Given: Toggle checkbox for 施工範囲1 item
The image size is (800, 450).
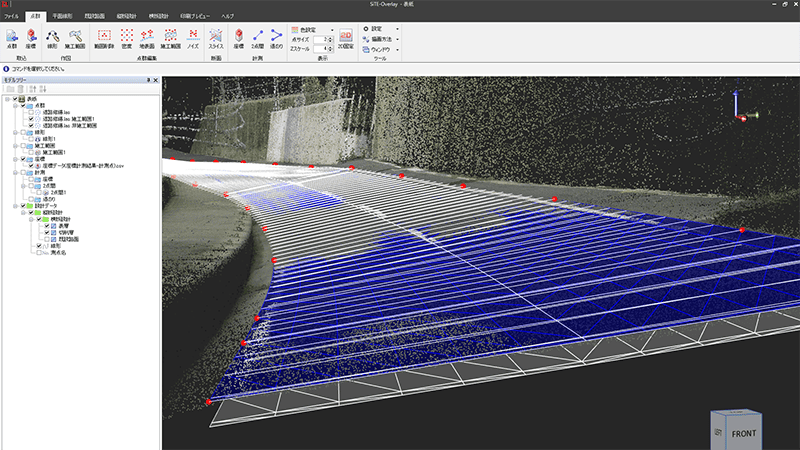Looking at the screenshot, I should pyautogui.click(x=31, y=152).
